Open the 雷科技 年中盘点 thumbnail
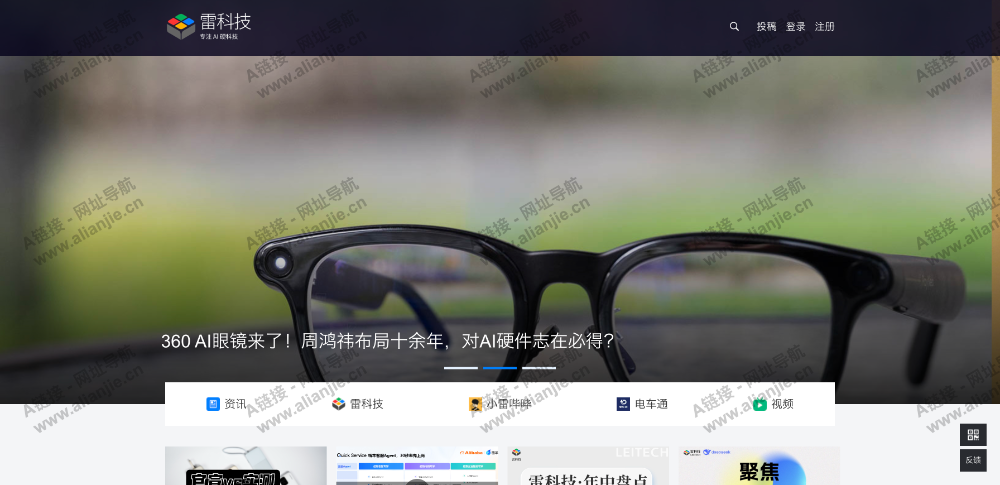 [x=588, y=466]
